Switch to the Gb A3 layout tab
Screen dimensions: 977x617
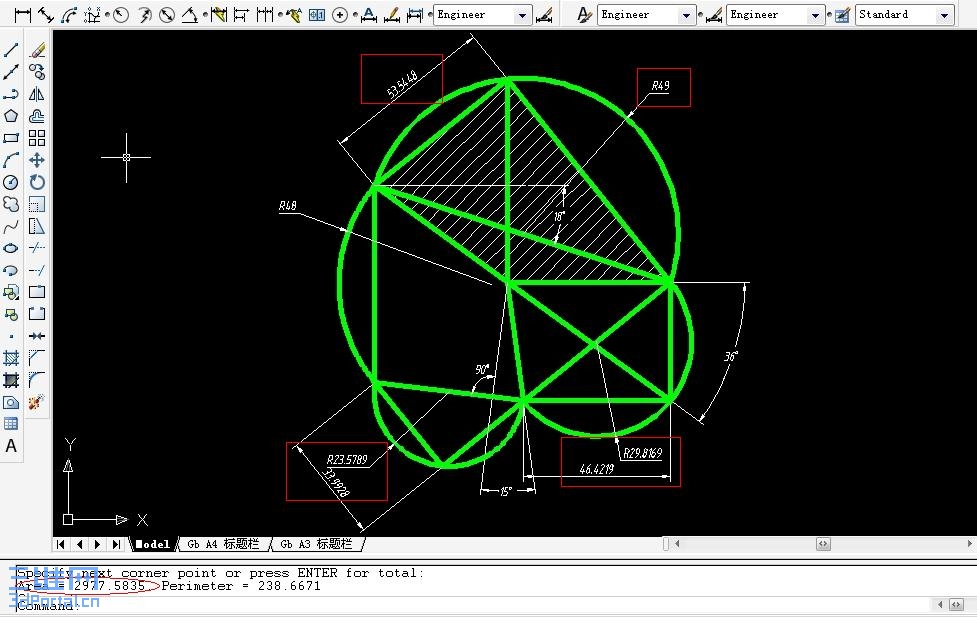coord(317,544)
